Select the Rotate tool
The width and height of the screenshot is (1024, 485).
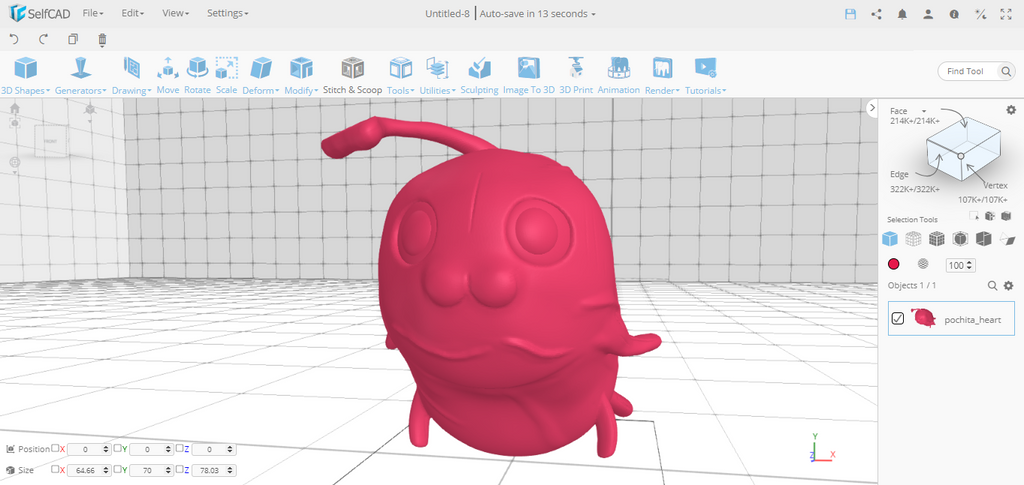(197, 68)
